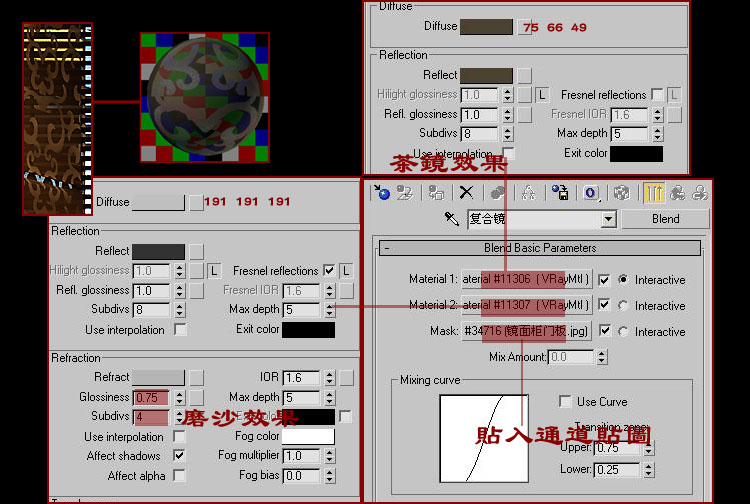Click map button beside brown Reflect swatch
The height and width of the screenshot is (504, 750).
(x=525, y=76)
